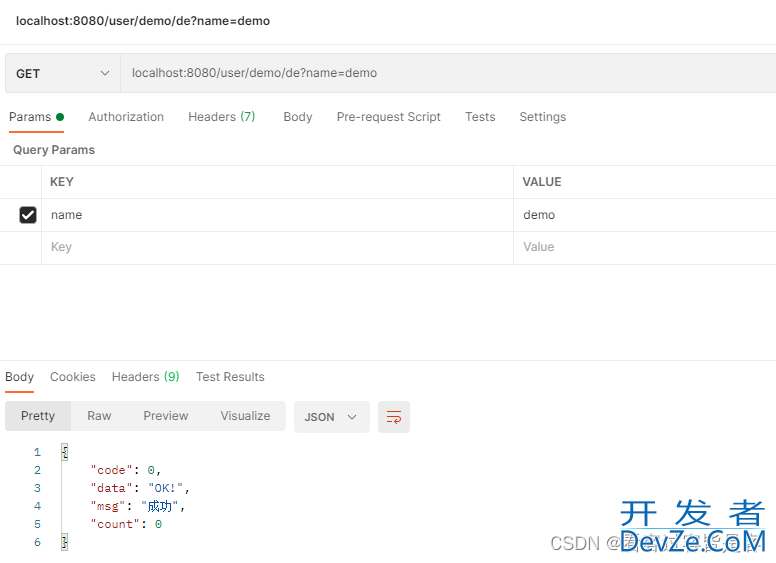776x563 pixels.
Task: Open the response Cookies tab
Action: click(73, 377)
